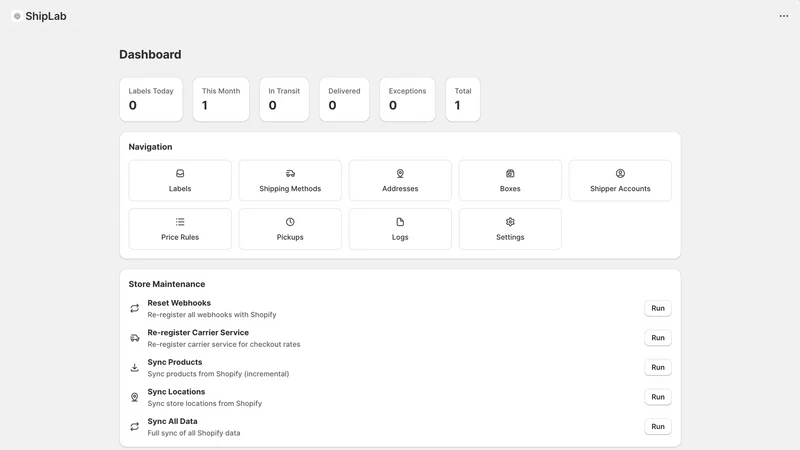Click the Labels text label
Screen dimensions: 800x450
(180, 189)
